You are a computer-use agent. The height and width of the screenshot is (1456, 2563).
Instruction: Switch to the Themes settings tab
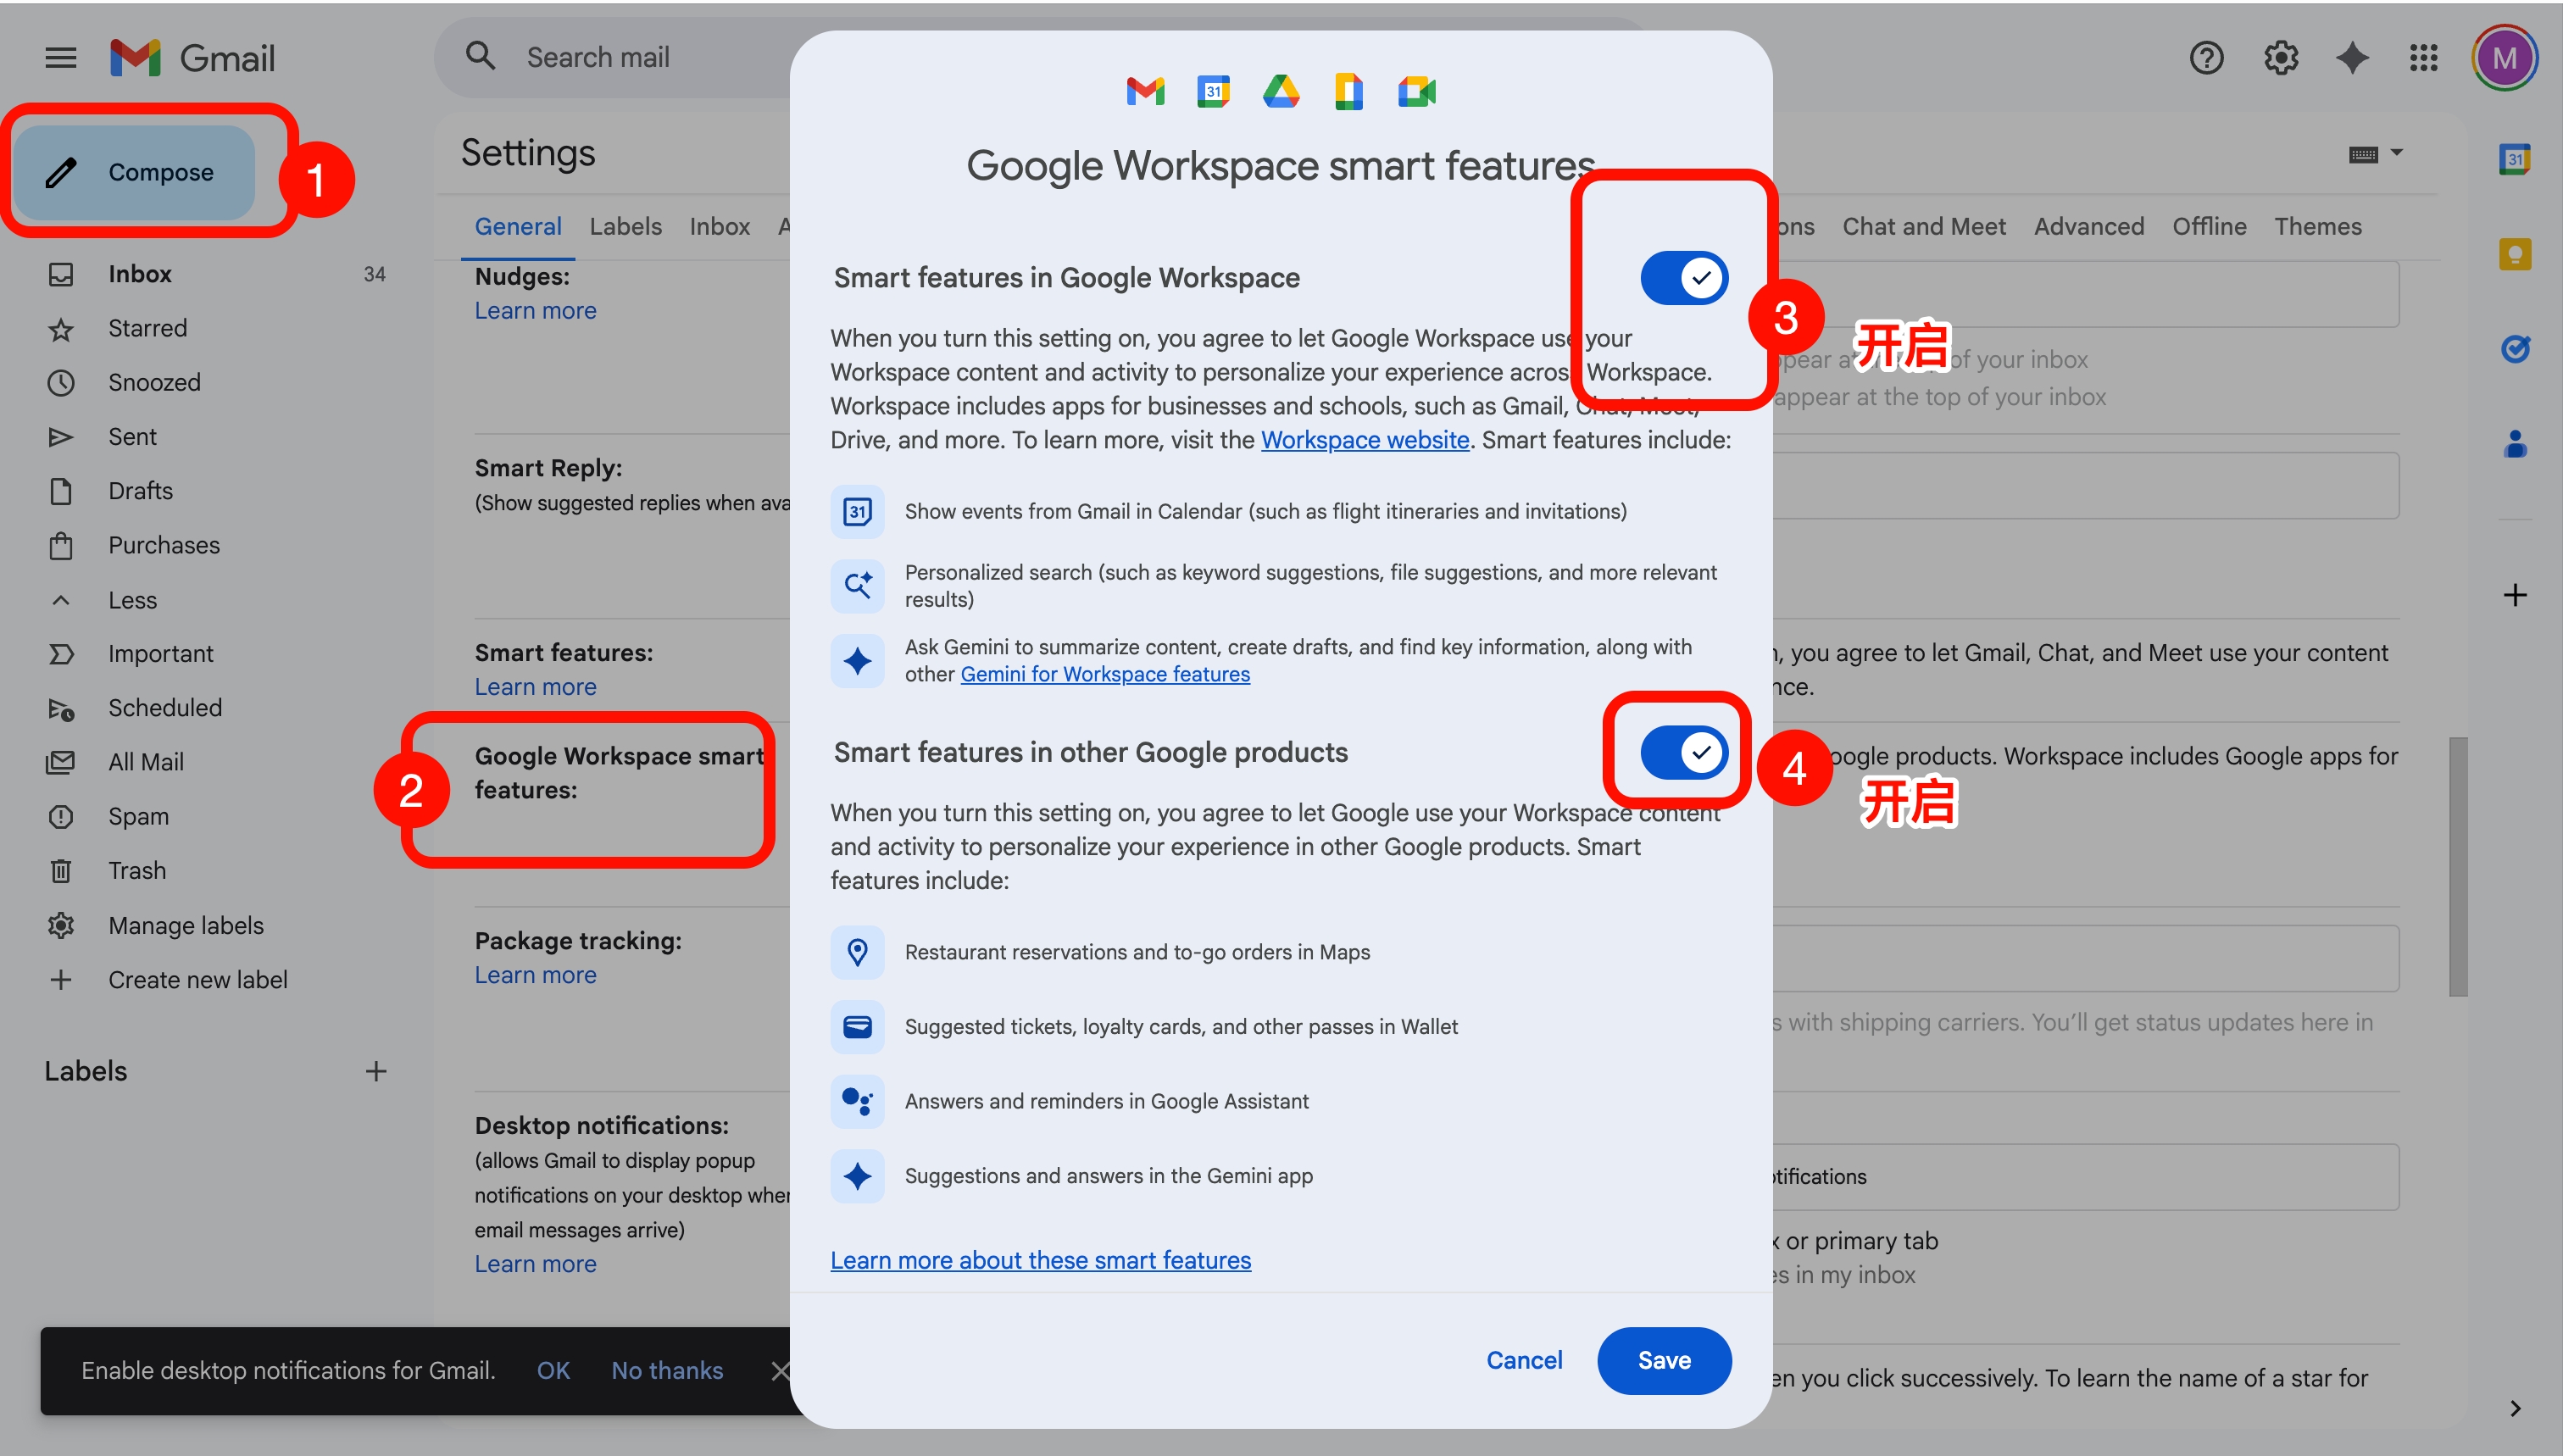pos(2317,227)
